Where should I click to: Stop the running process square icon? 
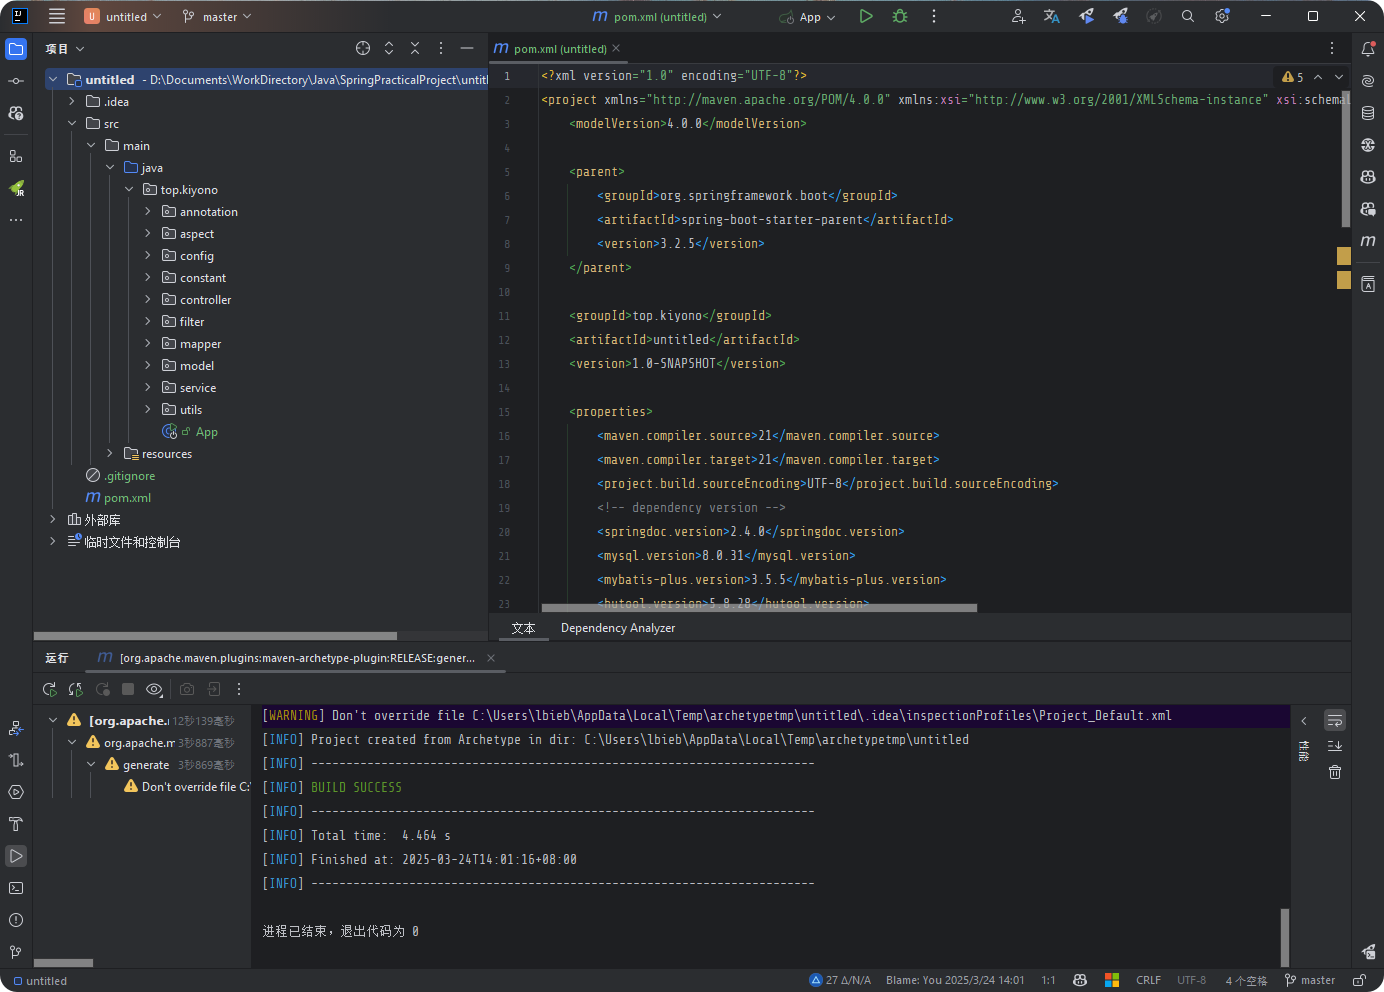(x=128, y=689)
